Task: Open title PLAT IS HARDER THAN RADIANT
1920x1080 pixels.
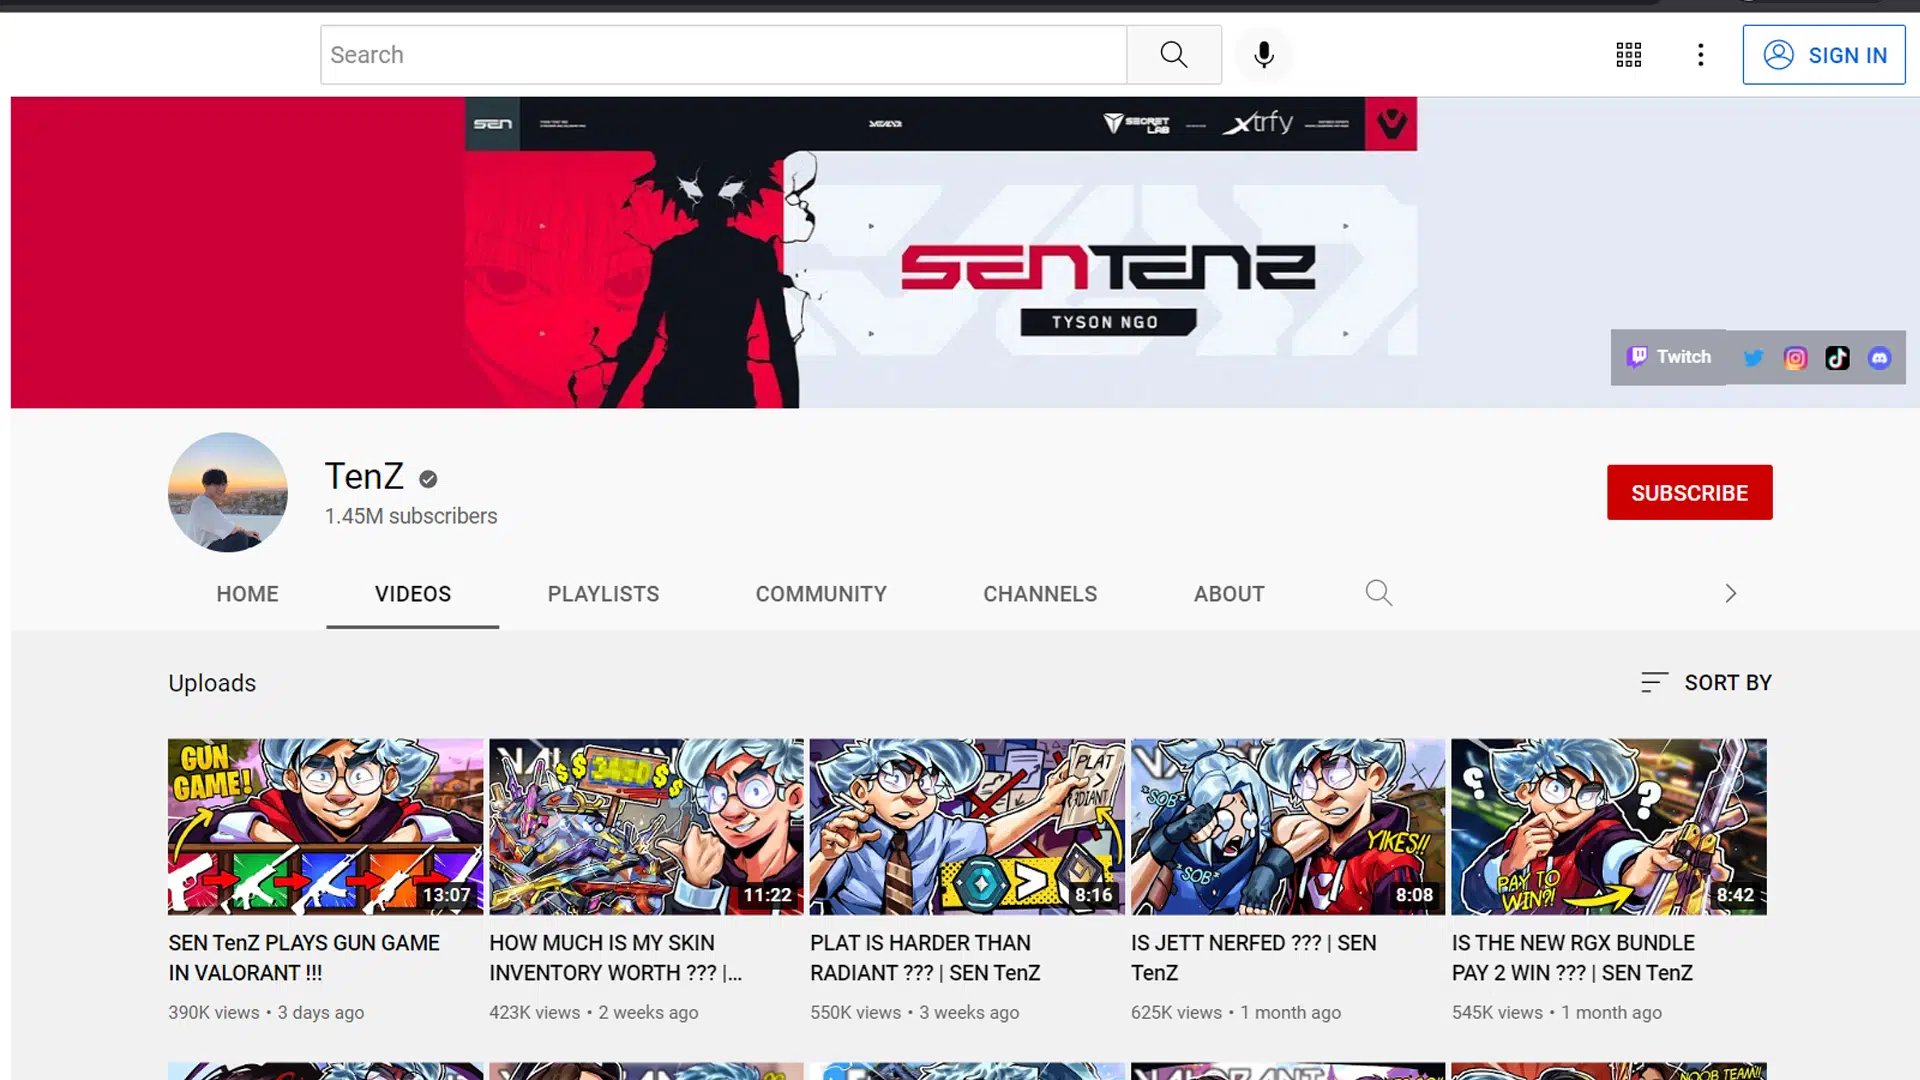Action: (x=925, y=958)
